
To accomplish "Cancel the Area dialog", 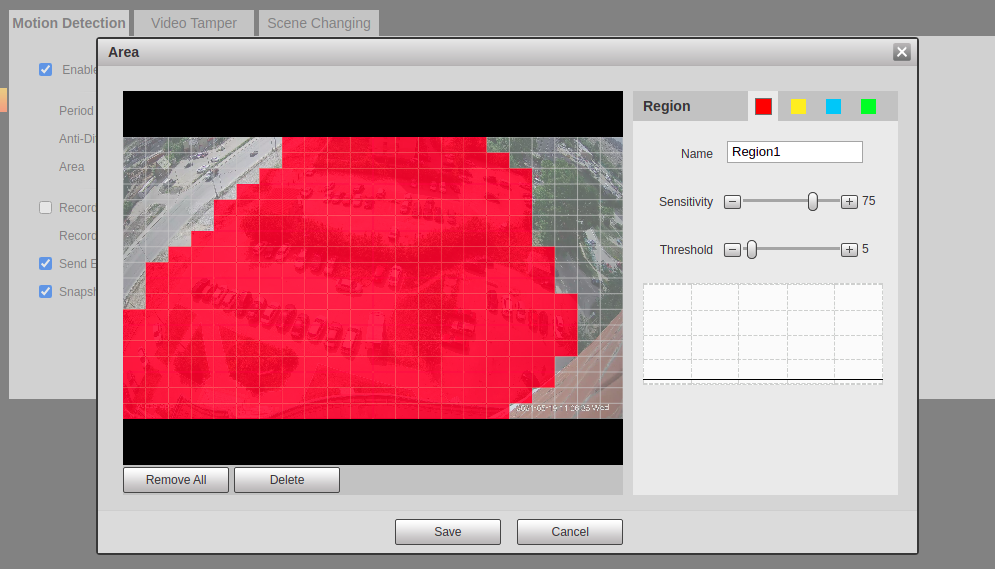I will 570,532.
